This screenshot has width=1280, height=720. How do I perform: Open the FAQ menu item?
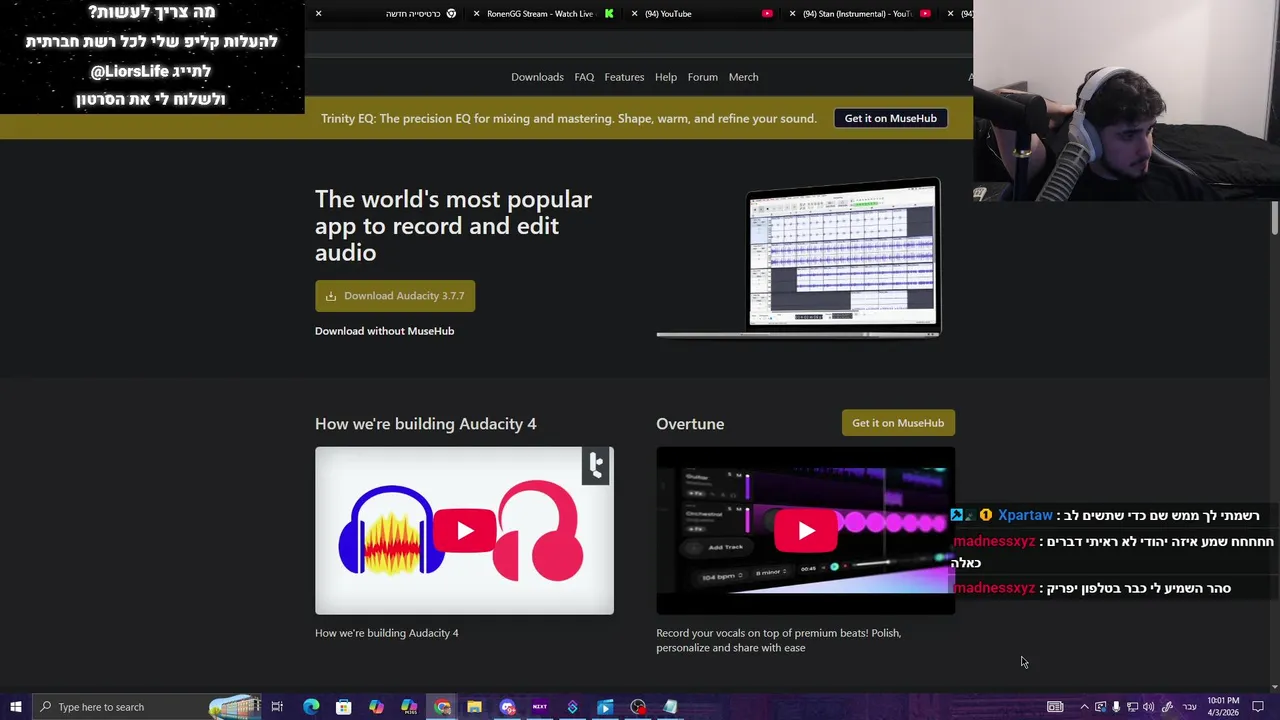584,77
